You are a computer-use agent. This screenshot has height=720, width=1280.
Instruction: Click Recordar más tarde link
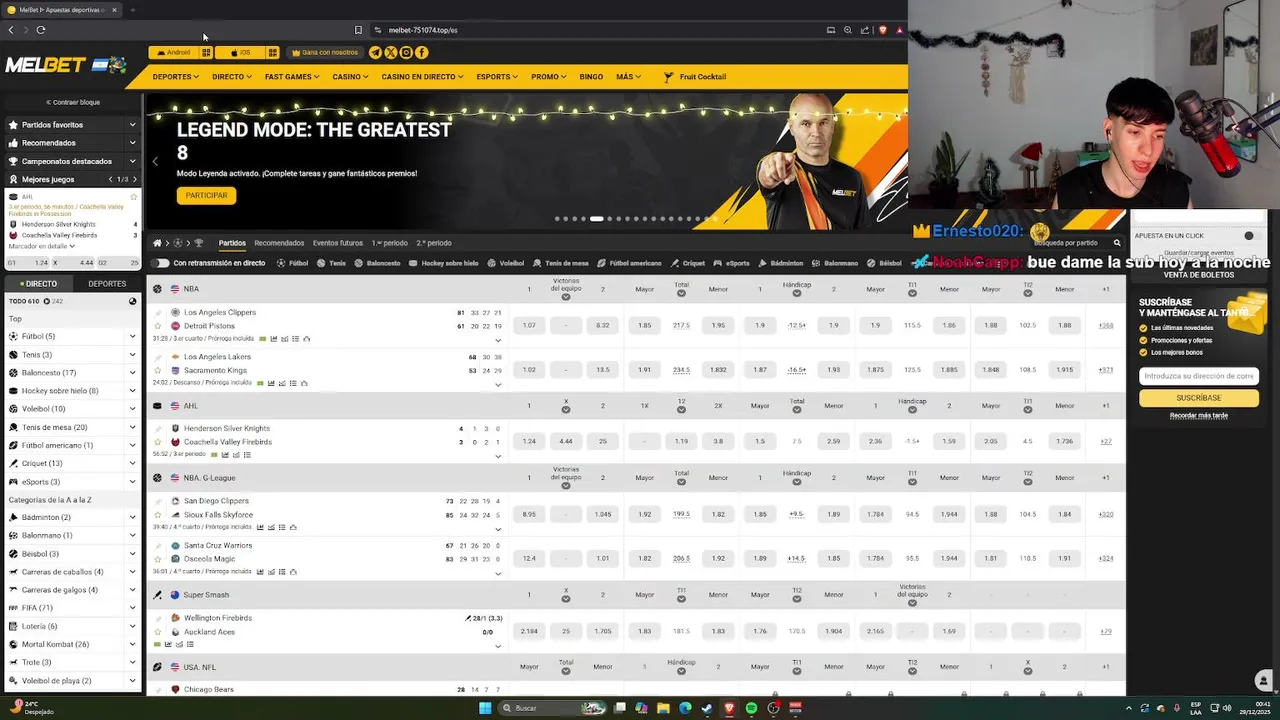tap(1198, 415)
